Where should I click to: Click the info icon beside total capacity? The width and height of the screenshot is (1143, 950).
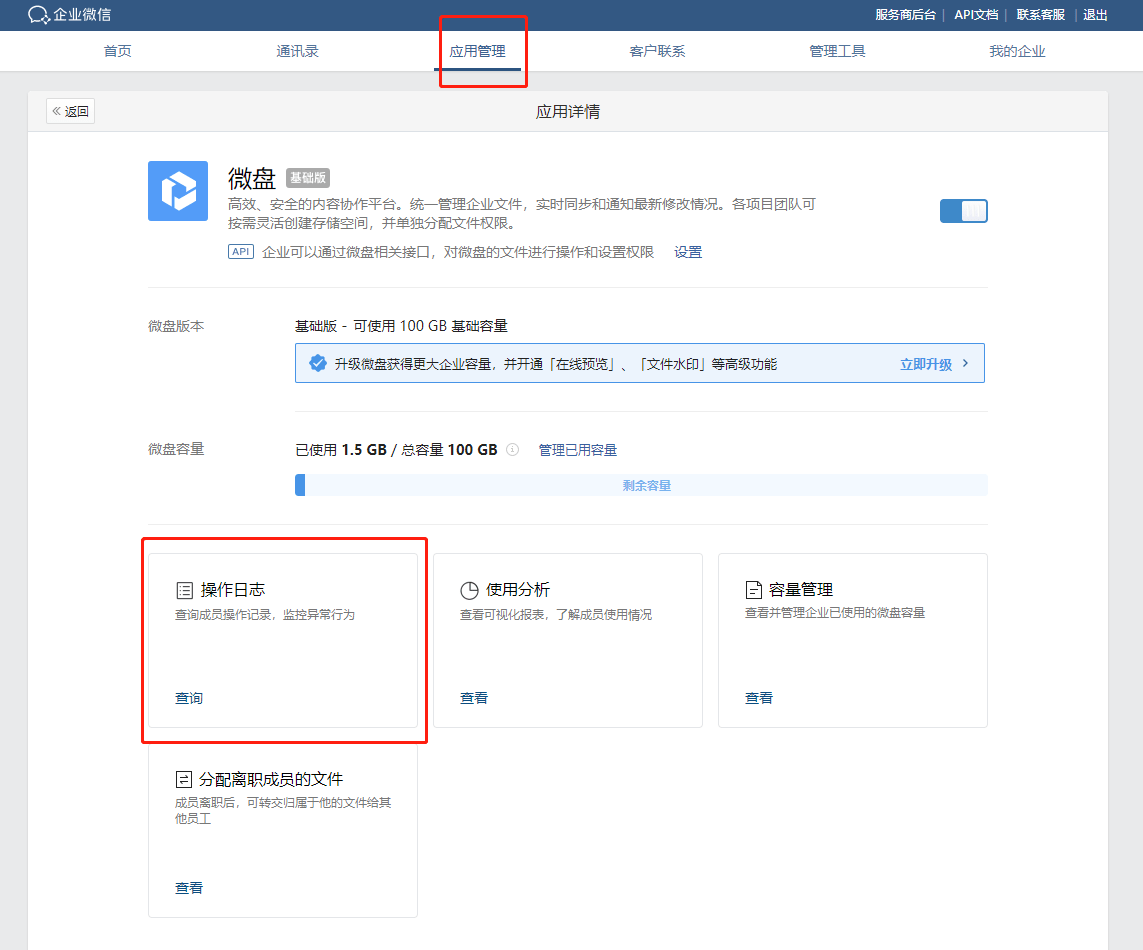click(x=513, y=449)
